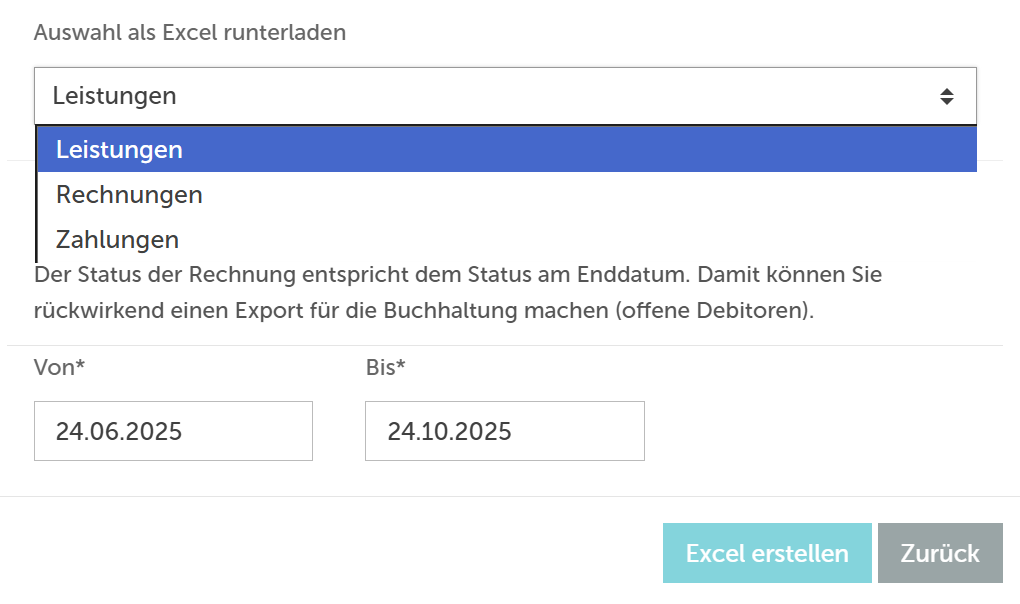Click the Bis* field label
The height and width of the screenshot is (604, 1020).
[386, 368]
